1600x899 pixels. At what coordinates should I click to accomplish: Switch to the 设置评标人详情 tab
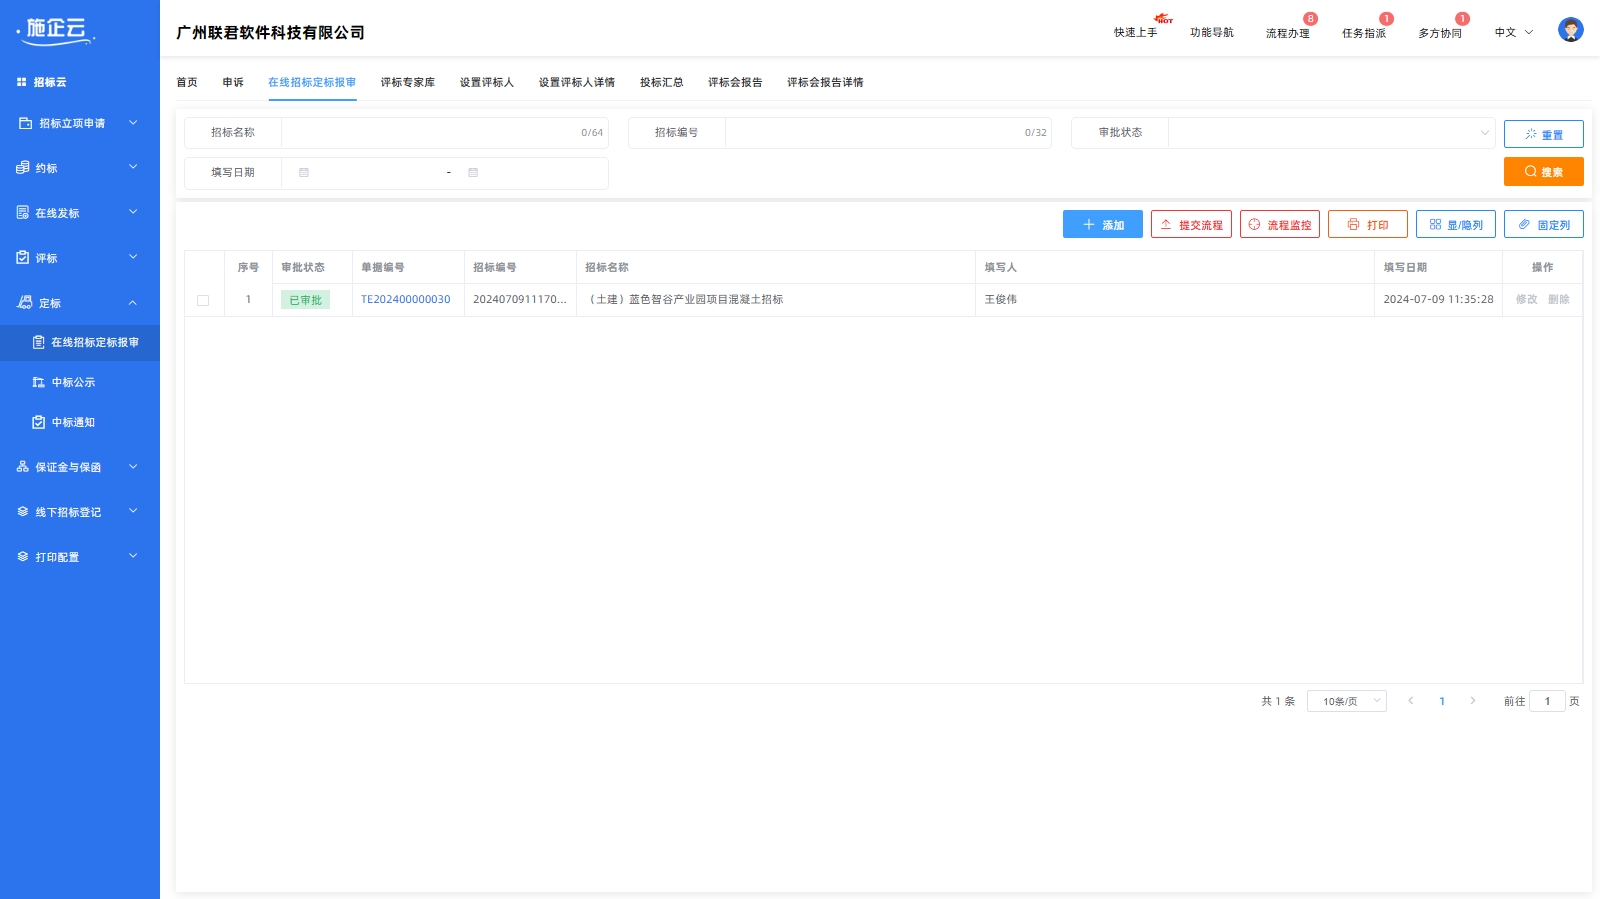(x=577, y=82)
